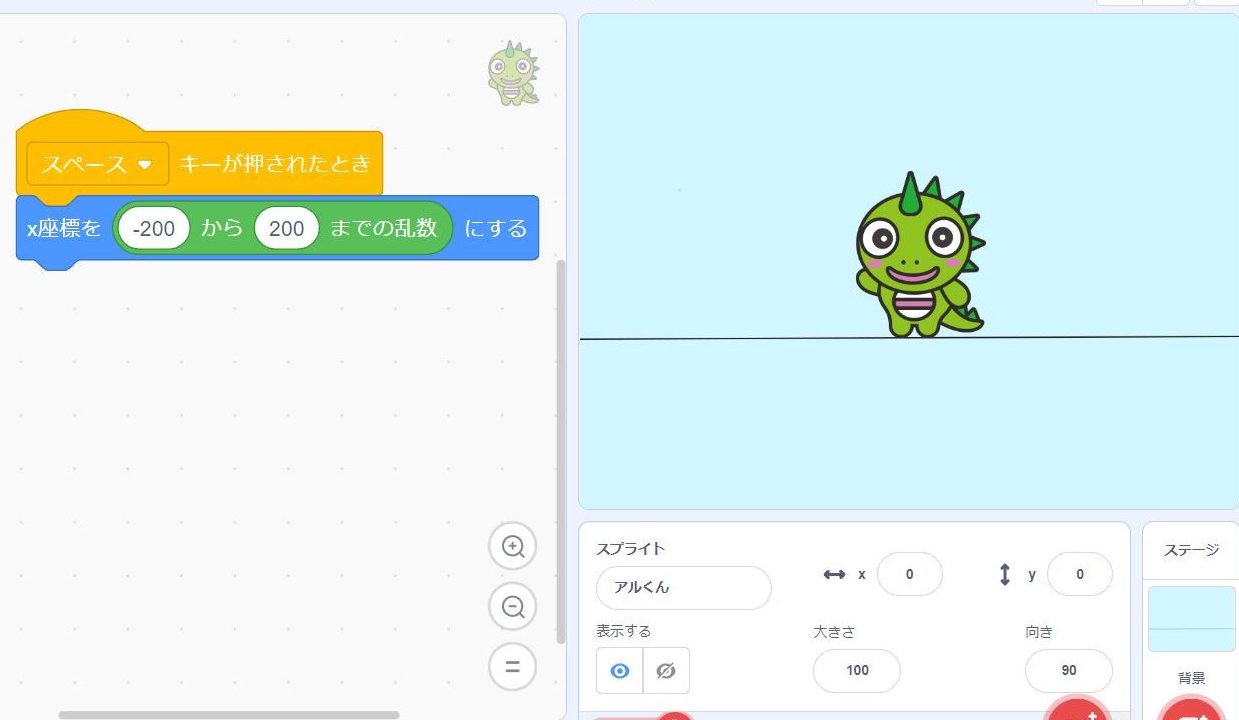This screenshot has height=720, width=1239.
Task: Click the workspace horizontal scrollbar
Action: [229, 715]
